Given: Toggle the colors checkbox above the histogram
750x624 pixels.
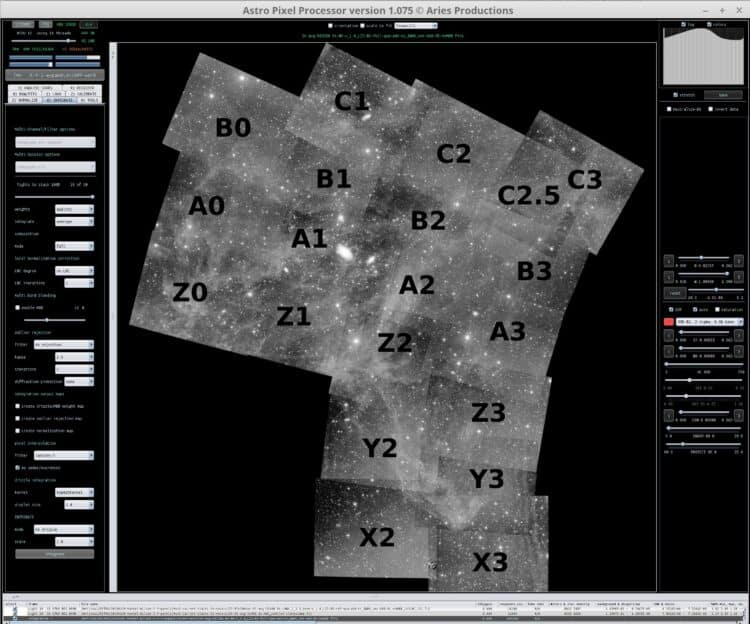Looking at the screenshot, I should (709, 24).
